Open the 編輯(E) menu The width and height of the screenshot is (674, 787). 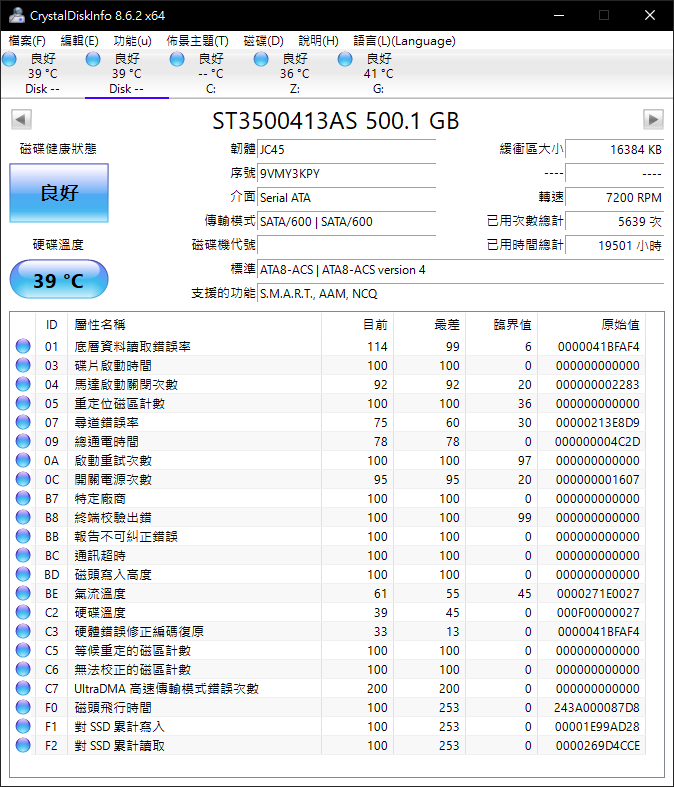point(79,41)
